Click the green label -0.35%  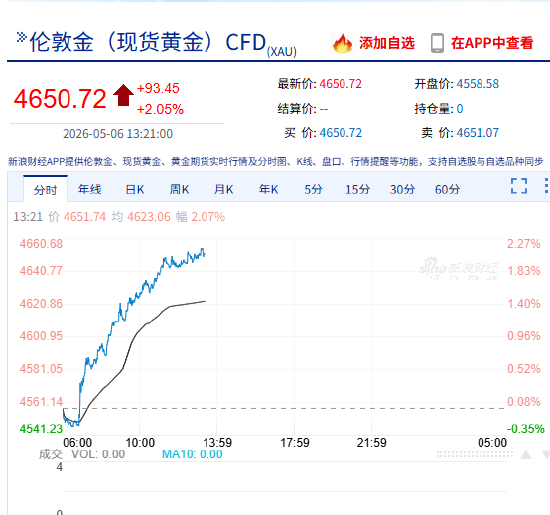pos(525,429)
